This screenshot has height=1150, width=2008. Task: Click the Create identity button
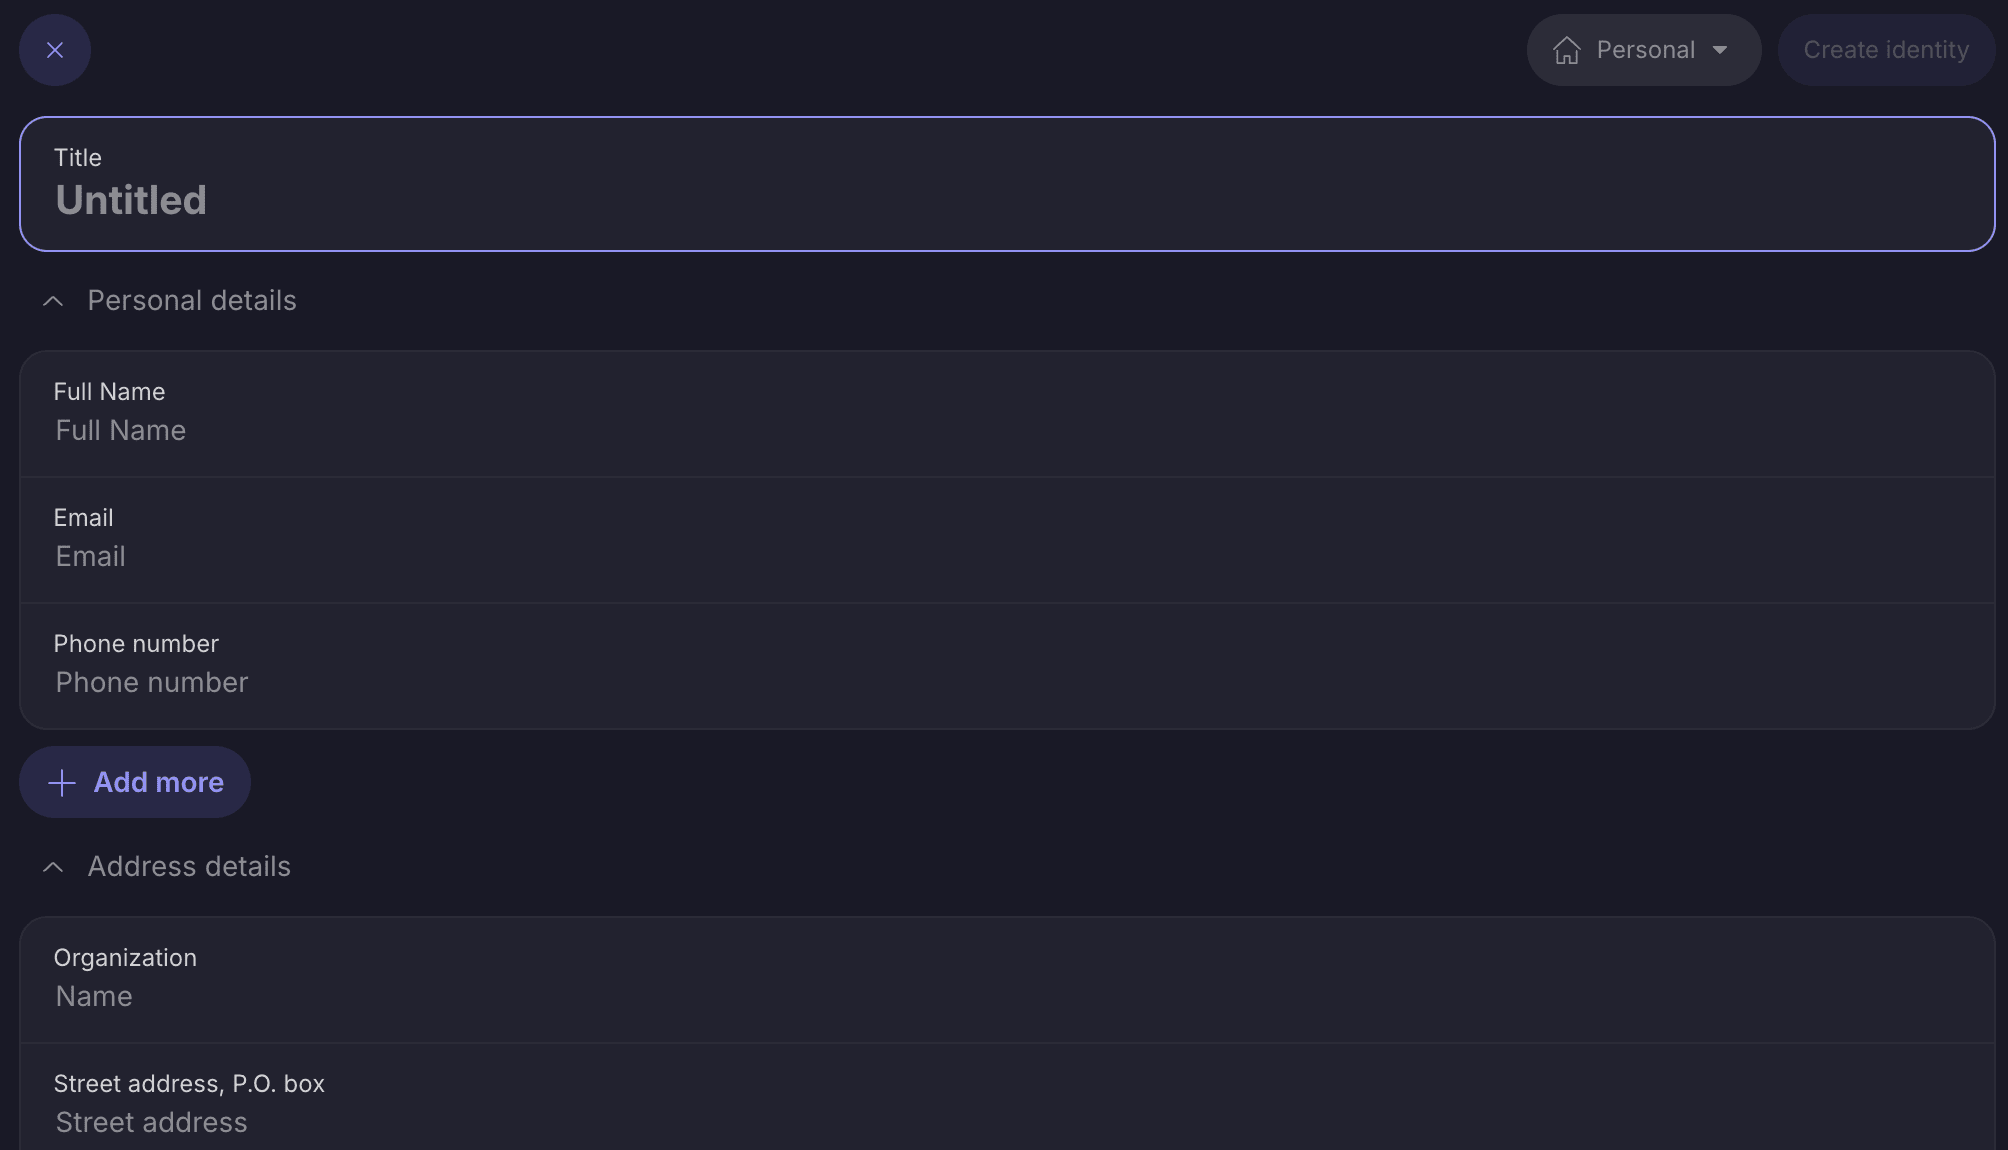click(1886, 50)
